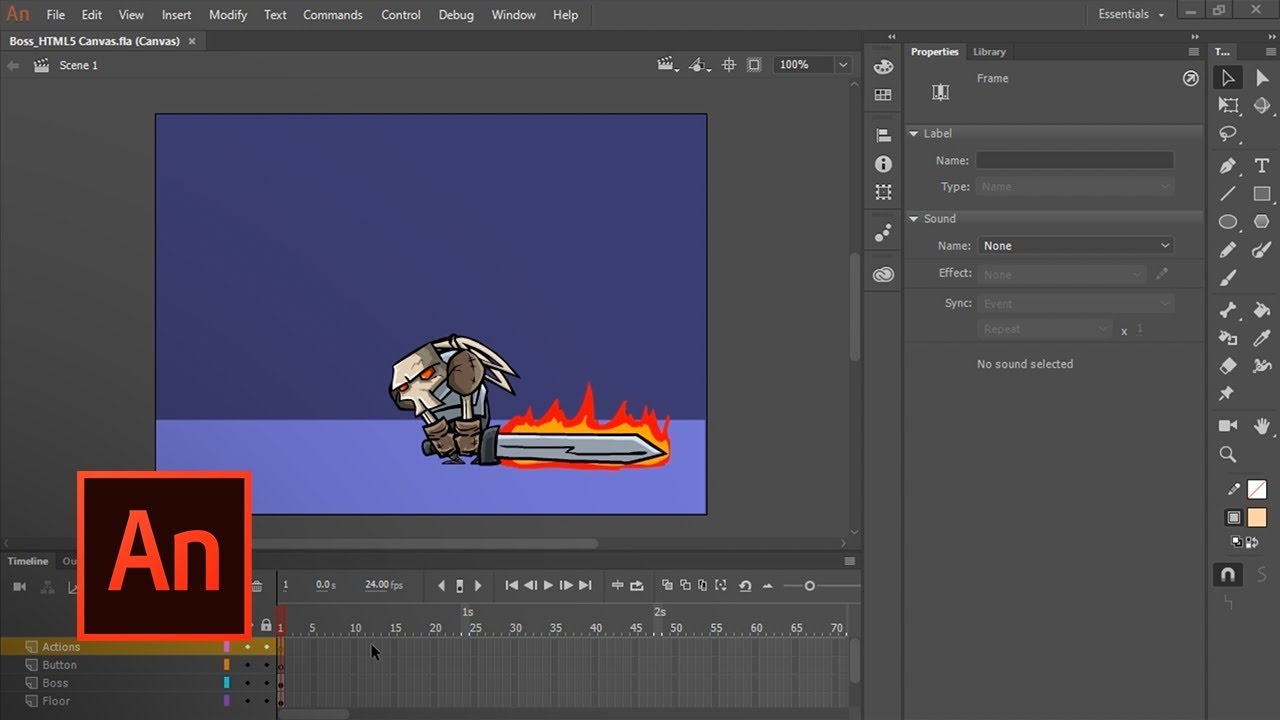
Task: Select the Camera tool
Action: (x=1228, y=425)
